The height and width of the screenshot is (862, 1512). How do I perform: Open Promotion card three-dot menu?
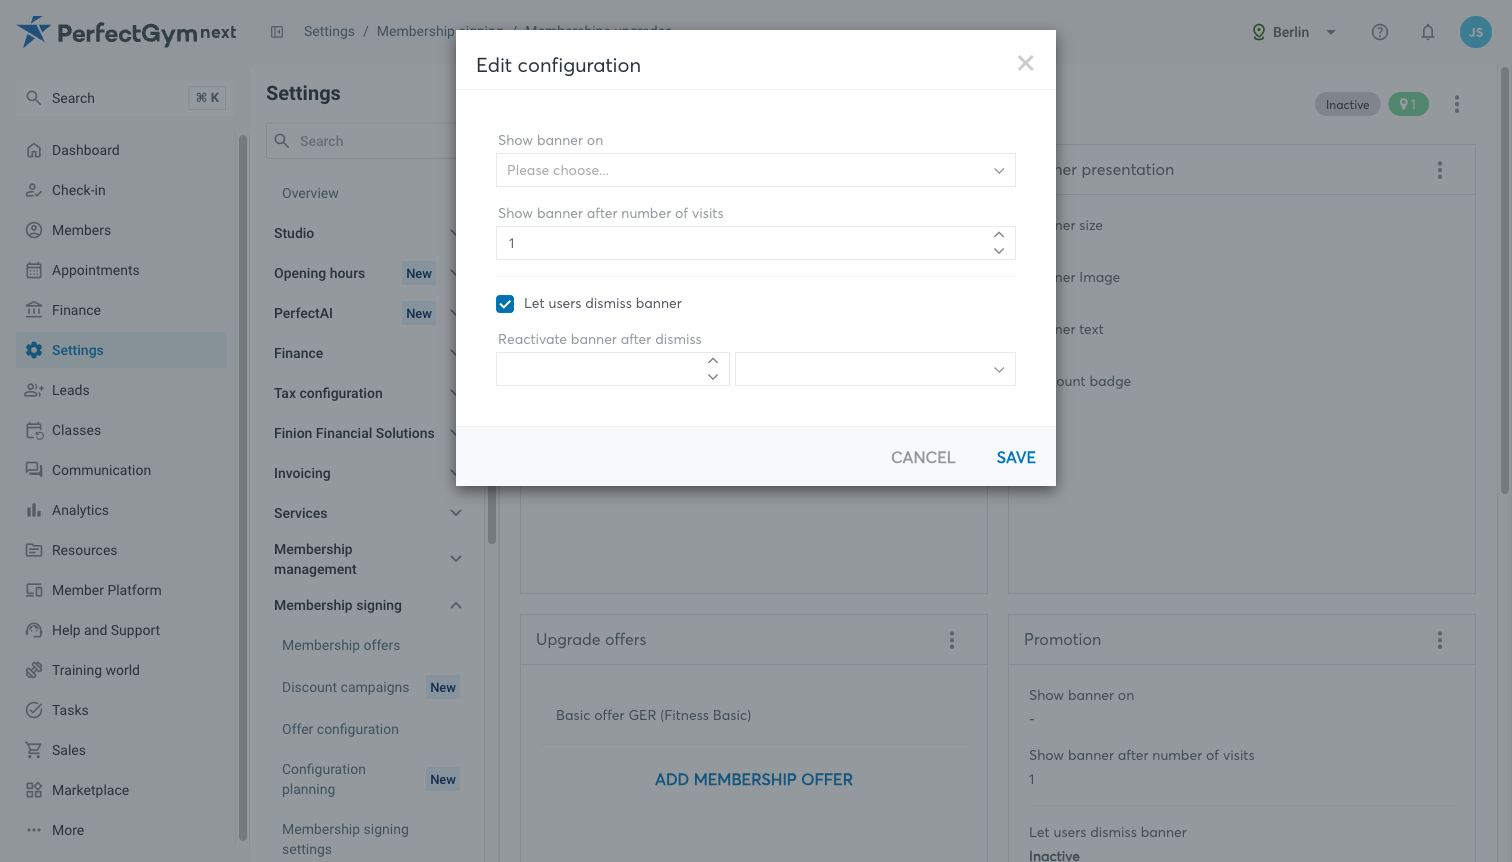pyautogui.click(x=1440, y=640)
